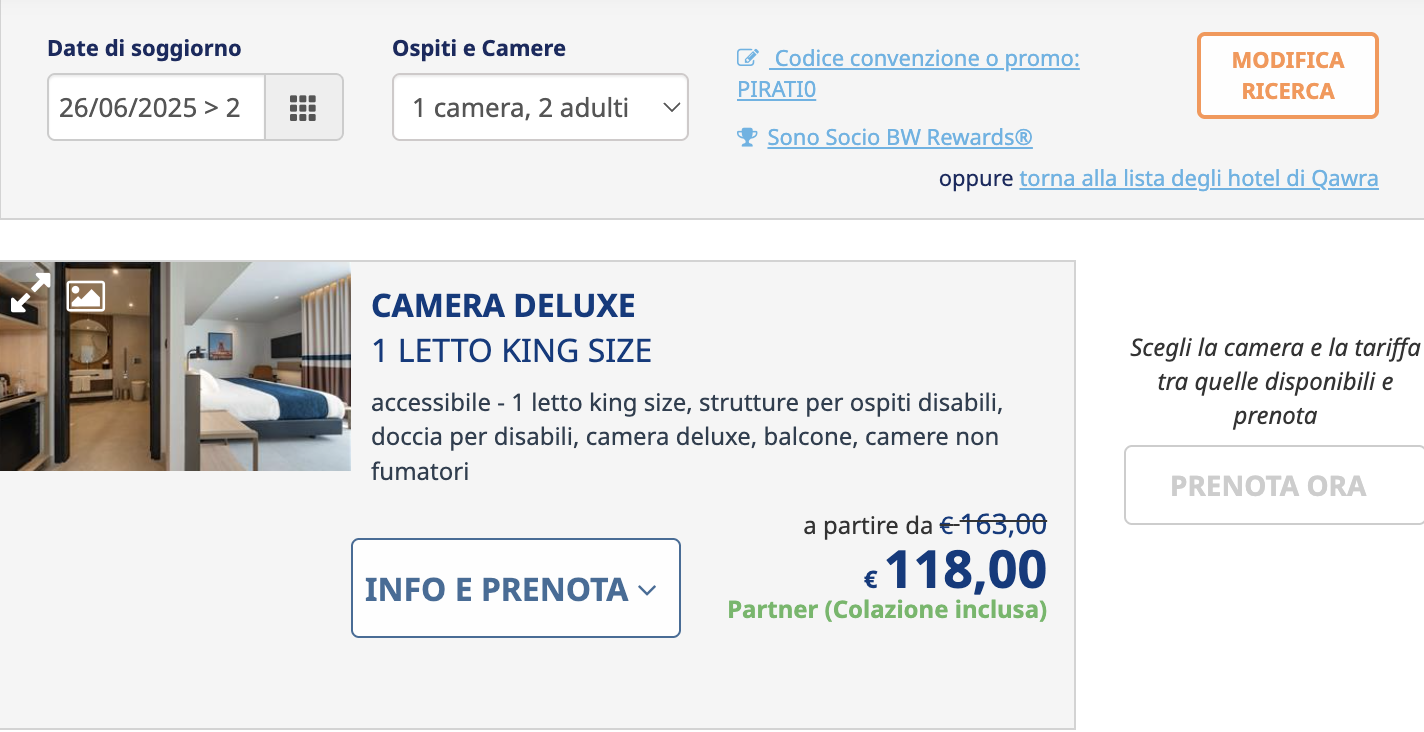Expand room photo with arrows icon
The height and width of the screenshot is (732, 1424).
coord(30,292)
